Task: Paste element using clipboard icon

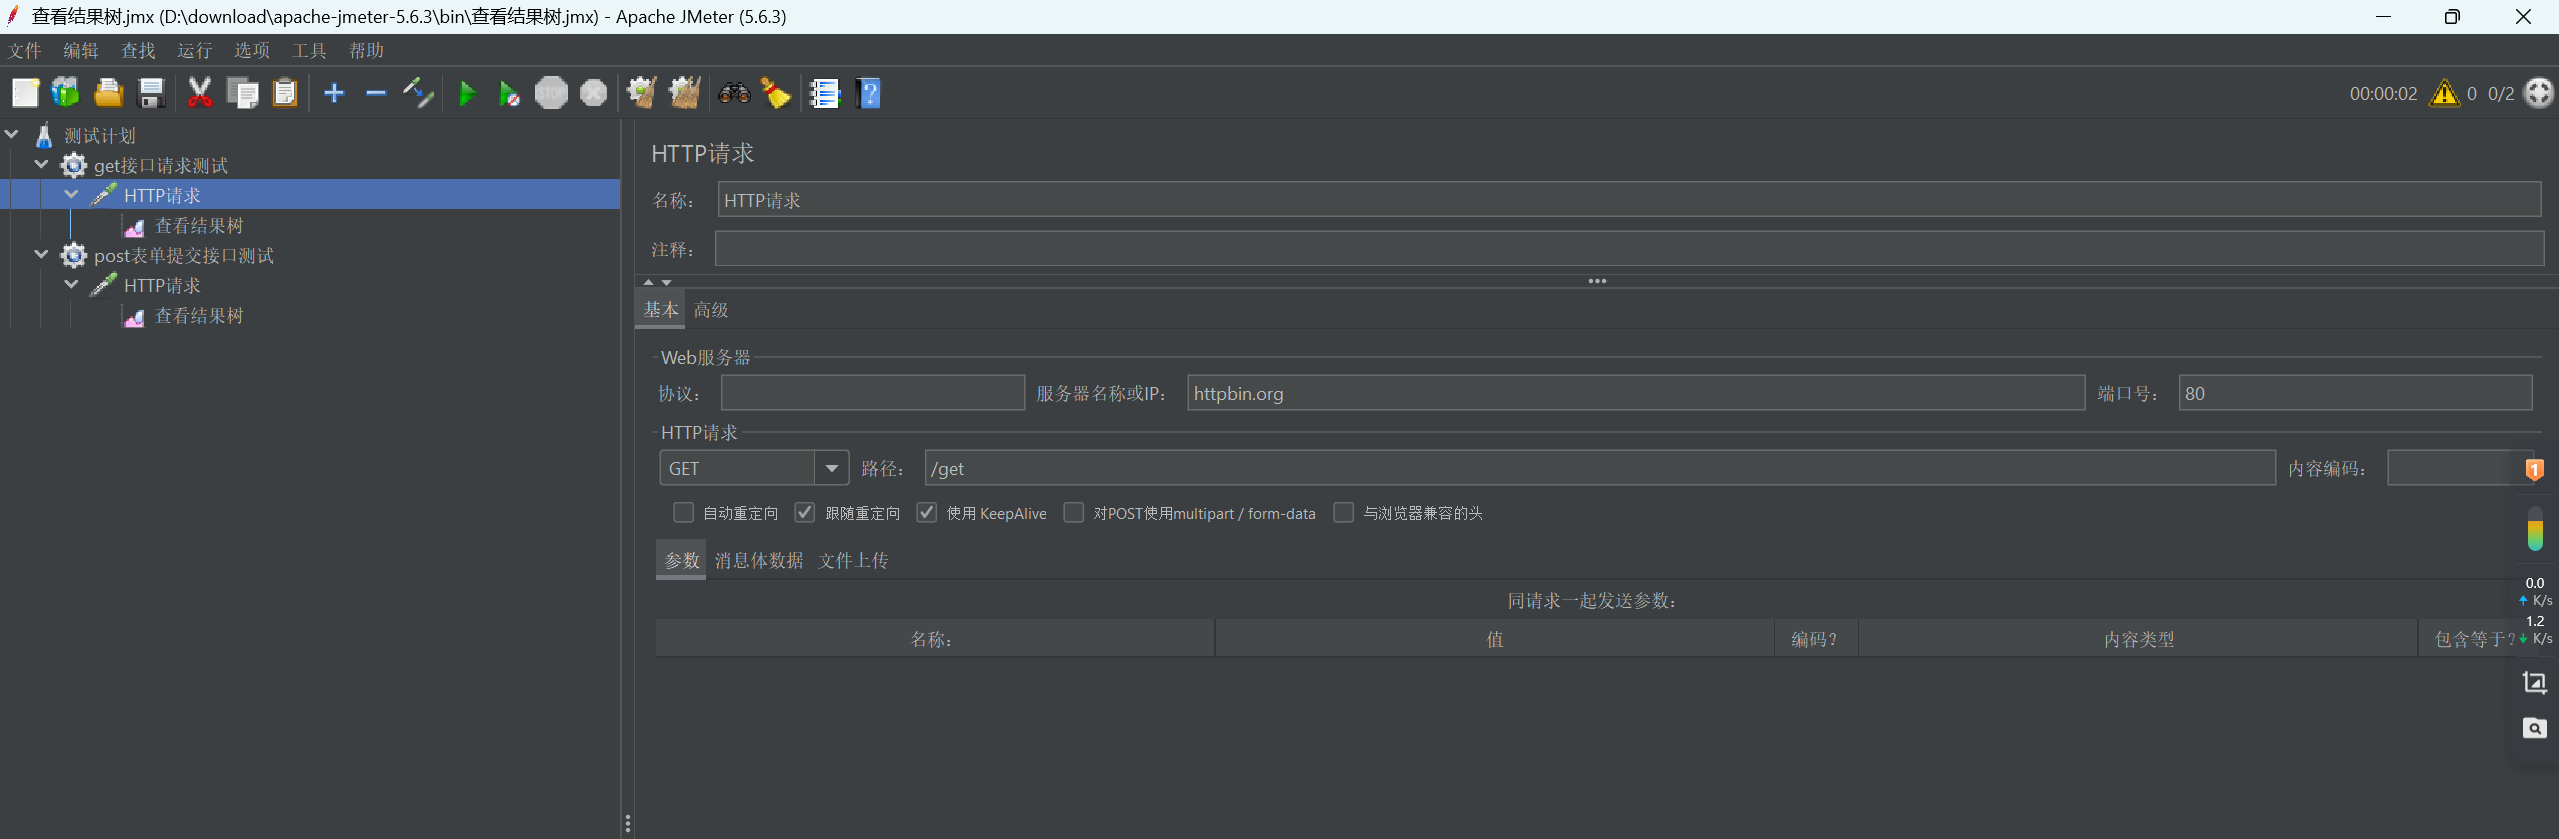Action: point(285,93)
